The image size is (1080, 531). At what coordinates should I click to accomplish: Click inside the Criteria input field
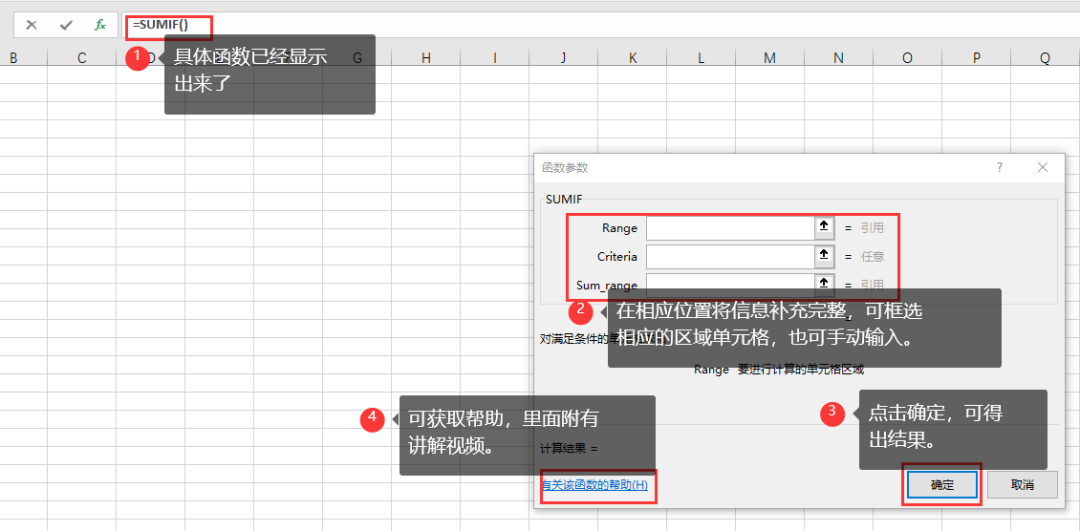731,256
